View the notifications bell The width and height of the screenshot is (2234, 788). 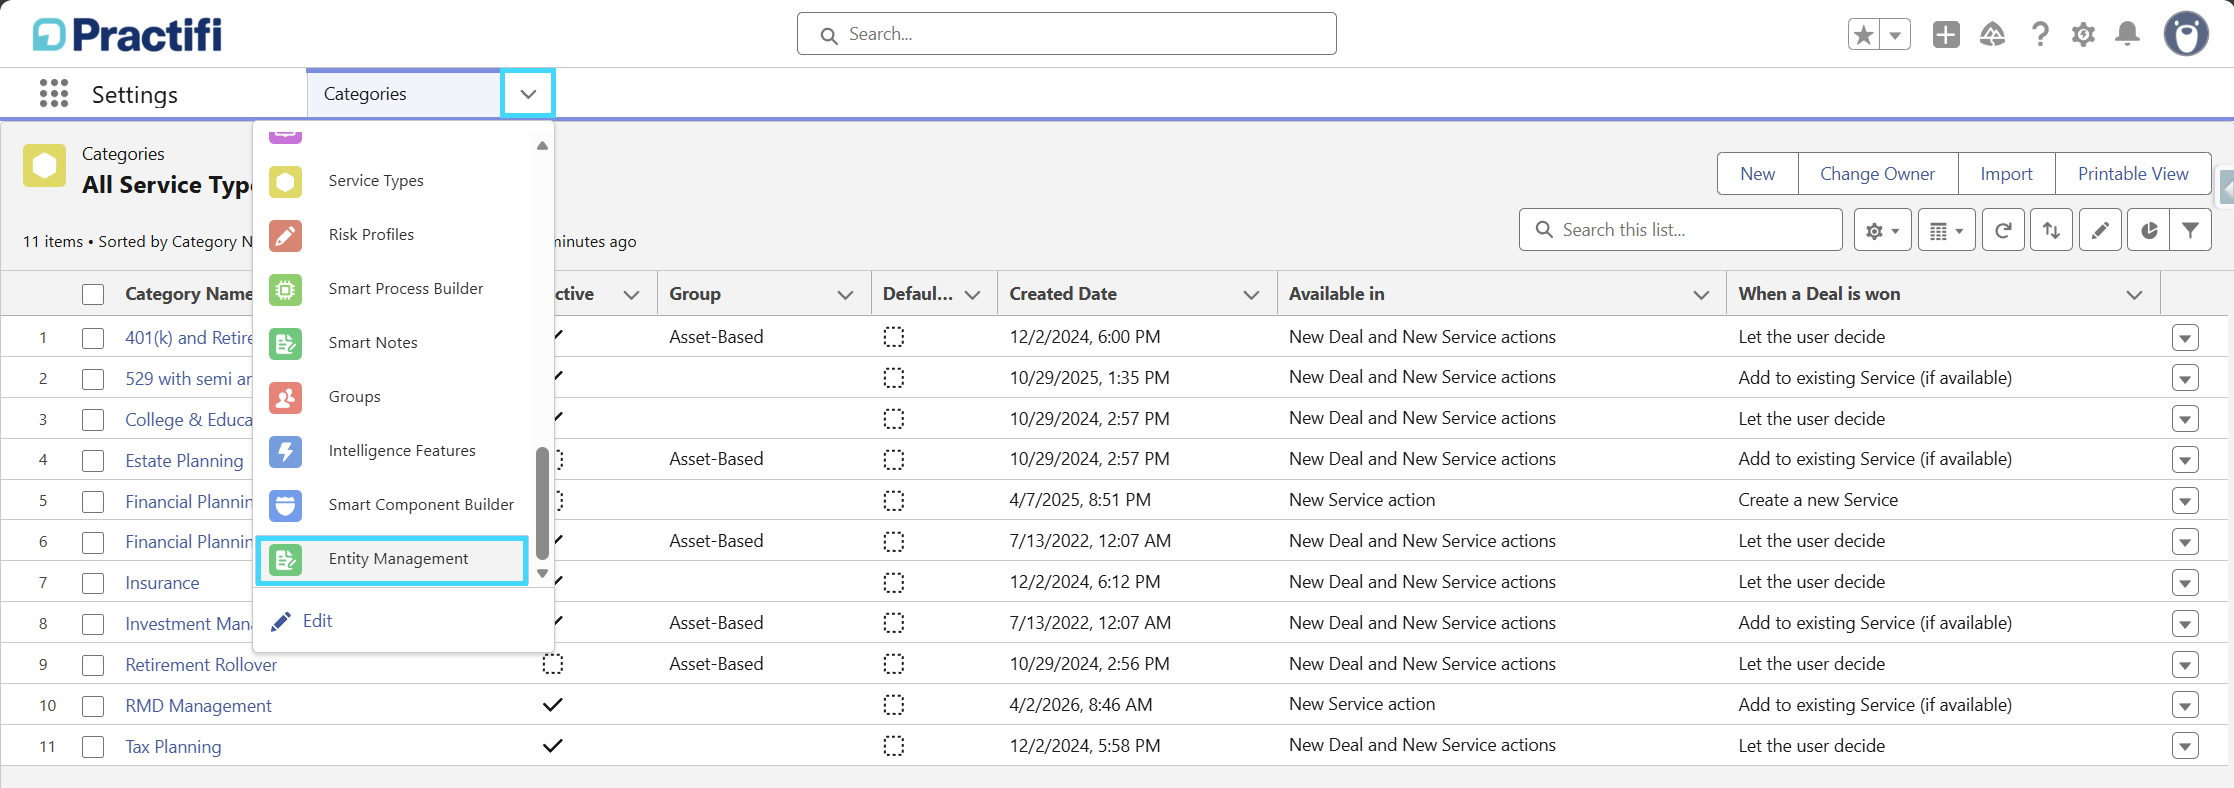coord(2127,35)
